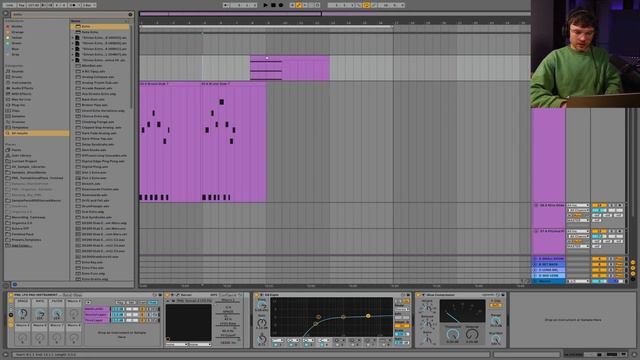Screen dimensions: 640x360
Task: Click the Glue Compressor Threshold knob
Action: coord(452,334)
